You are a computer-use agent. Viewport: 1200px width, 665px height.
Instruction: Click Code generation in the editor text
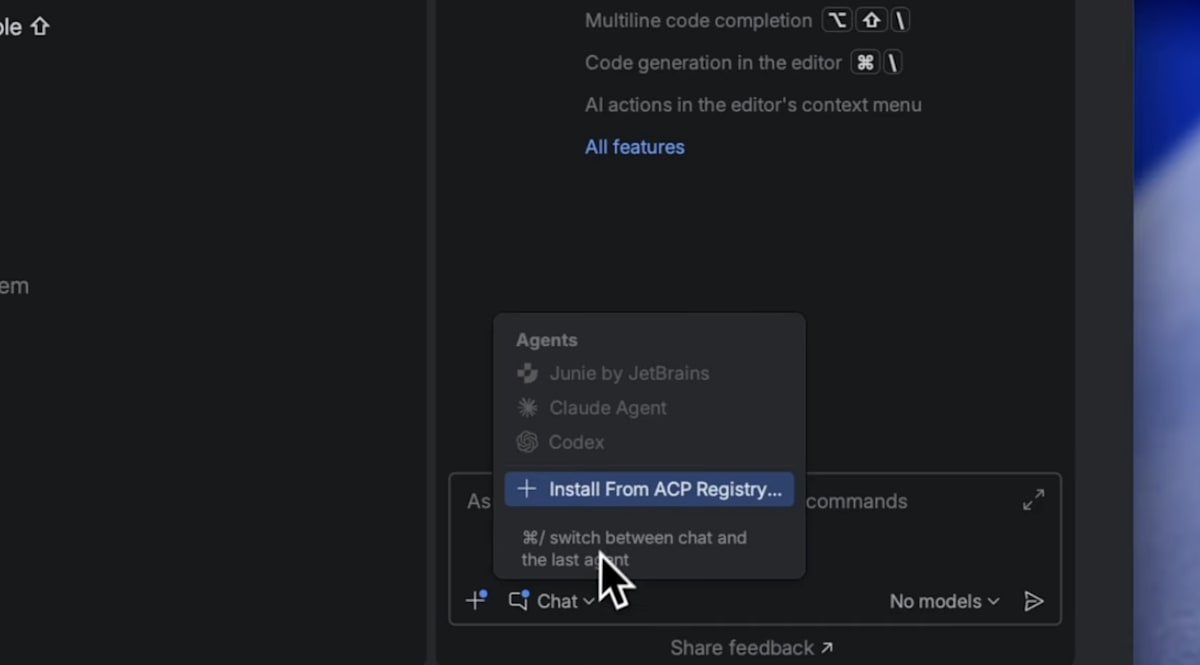pyautogui.click(x=714, y=62)
